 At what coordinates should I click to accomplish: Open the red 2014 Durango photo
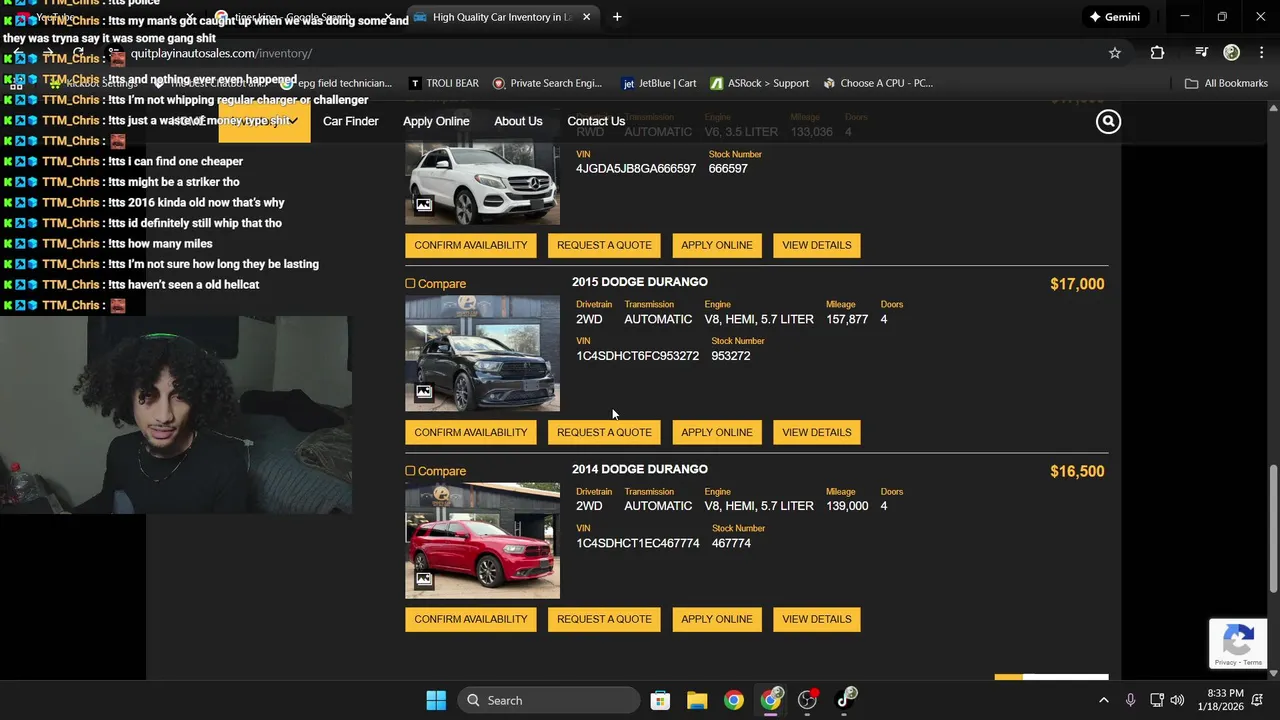point(482,540)
